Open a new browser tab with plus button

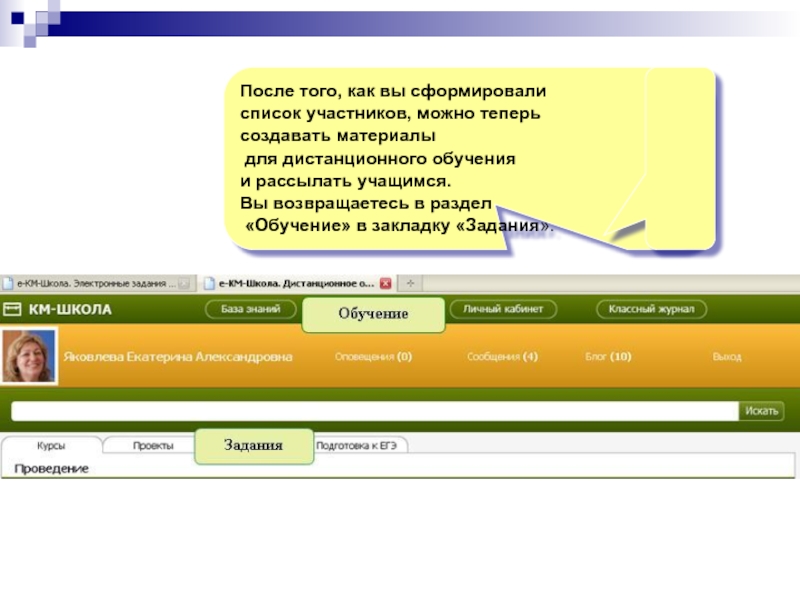pos(410,283)
